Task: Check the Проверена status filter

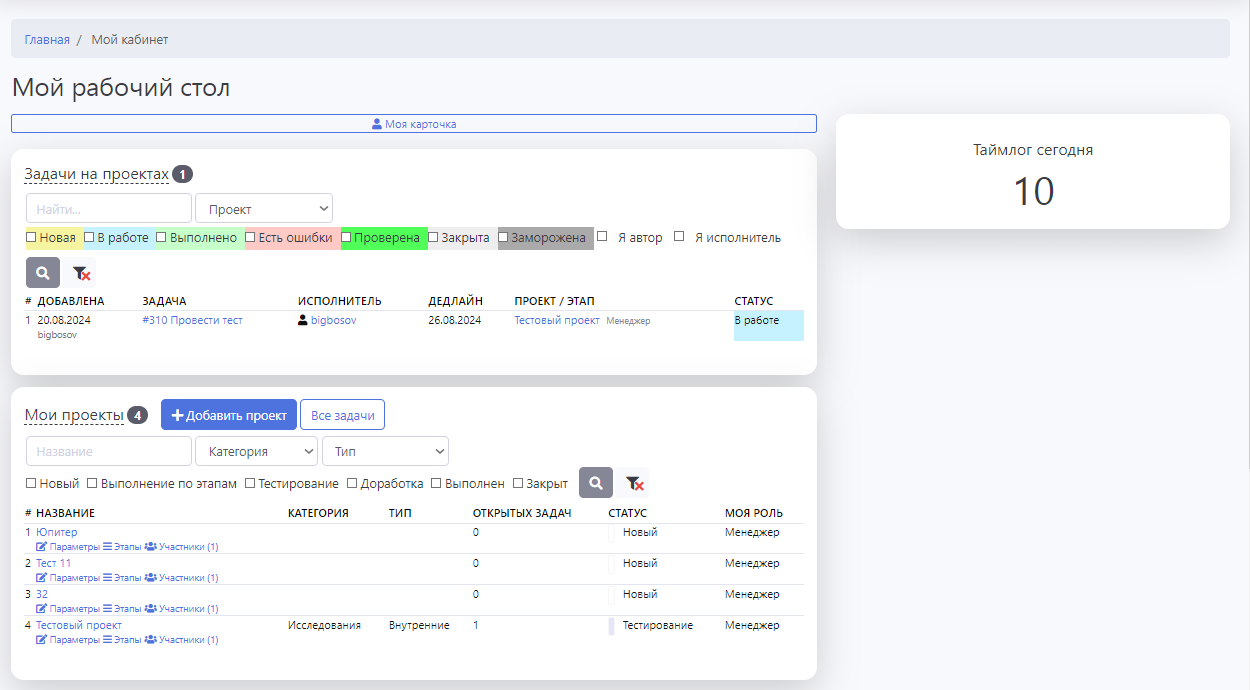Action: [346, 238]
